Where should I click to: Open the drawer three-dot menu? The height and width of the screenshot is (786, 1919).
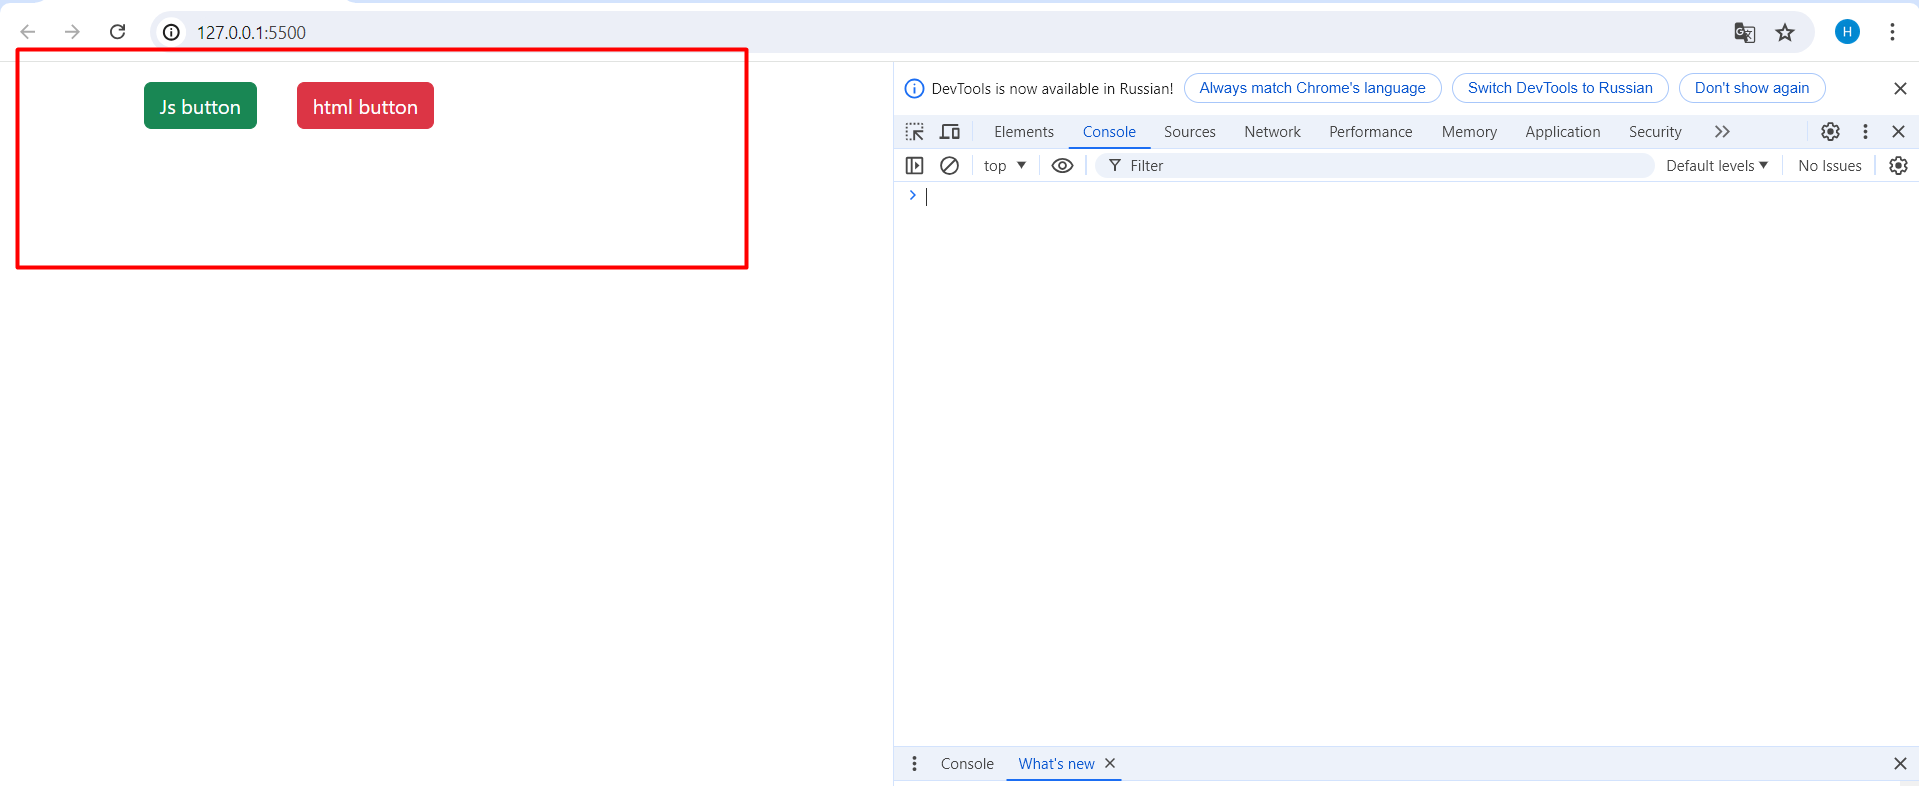[914, 764]
